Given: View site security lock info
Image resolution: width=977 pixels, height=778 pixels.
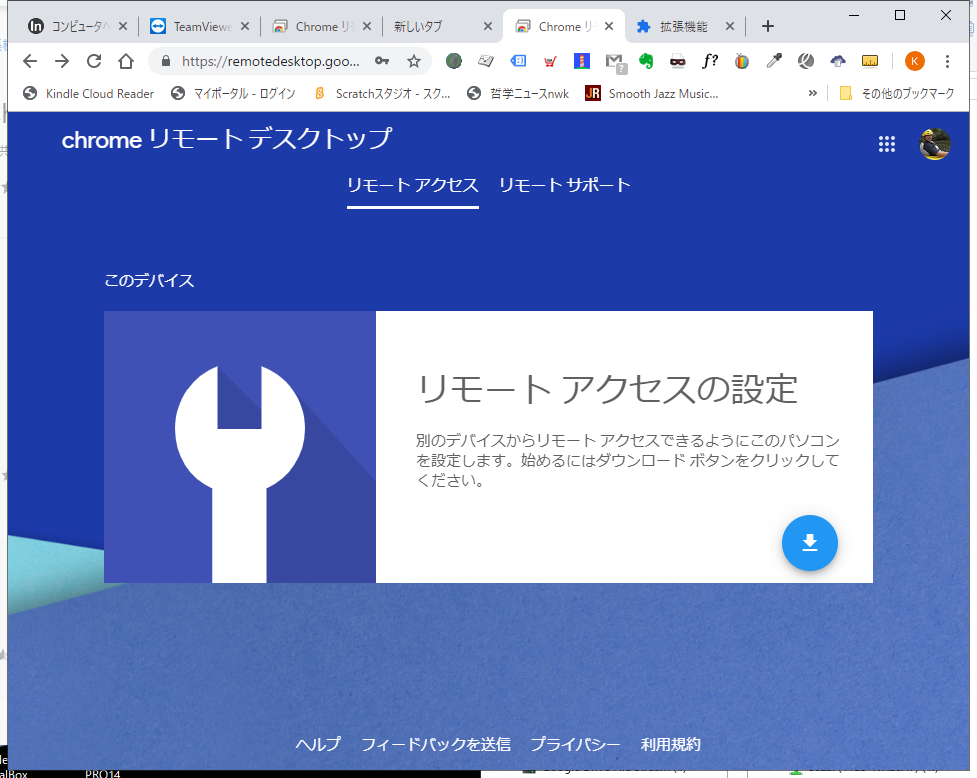Looking at the screenshot, I should click(x=166, y=61).
